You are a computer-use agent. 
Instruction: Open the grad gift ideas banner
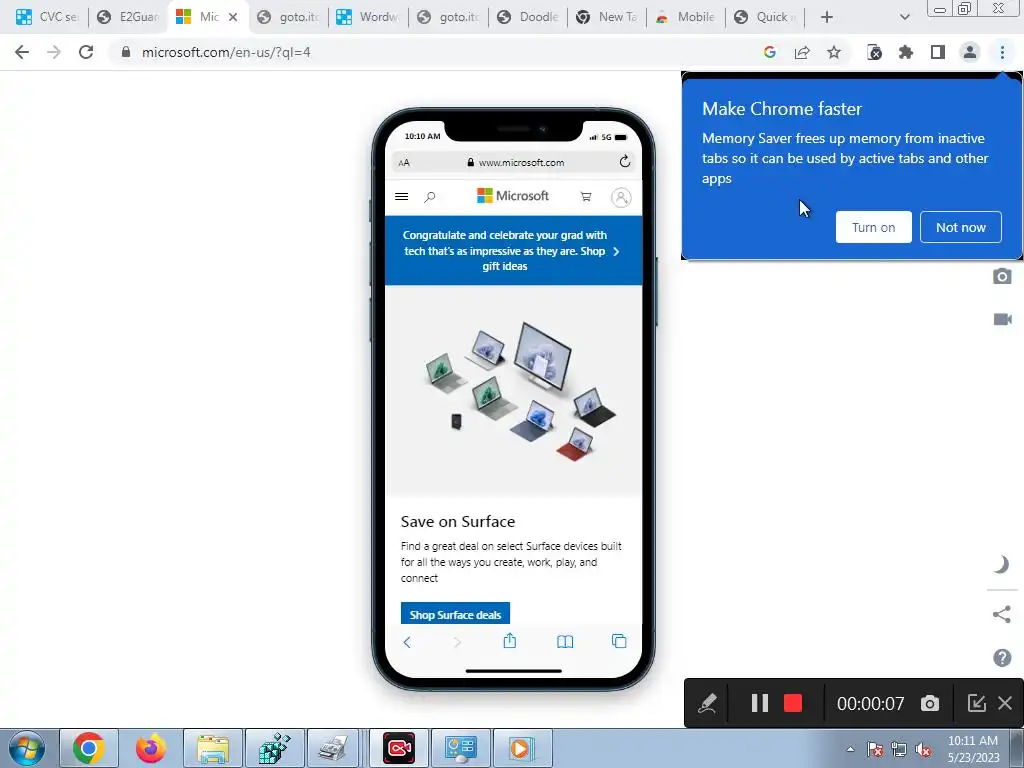tap(513, 251)
